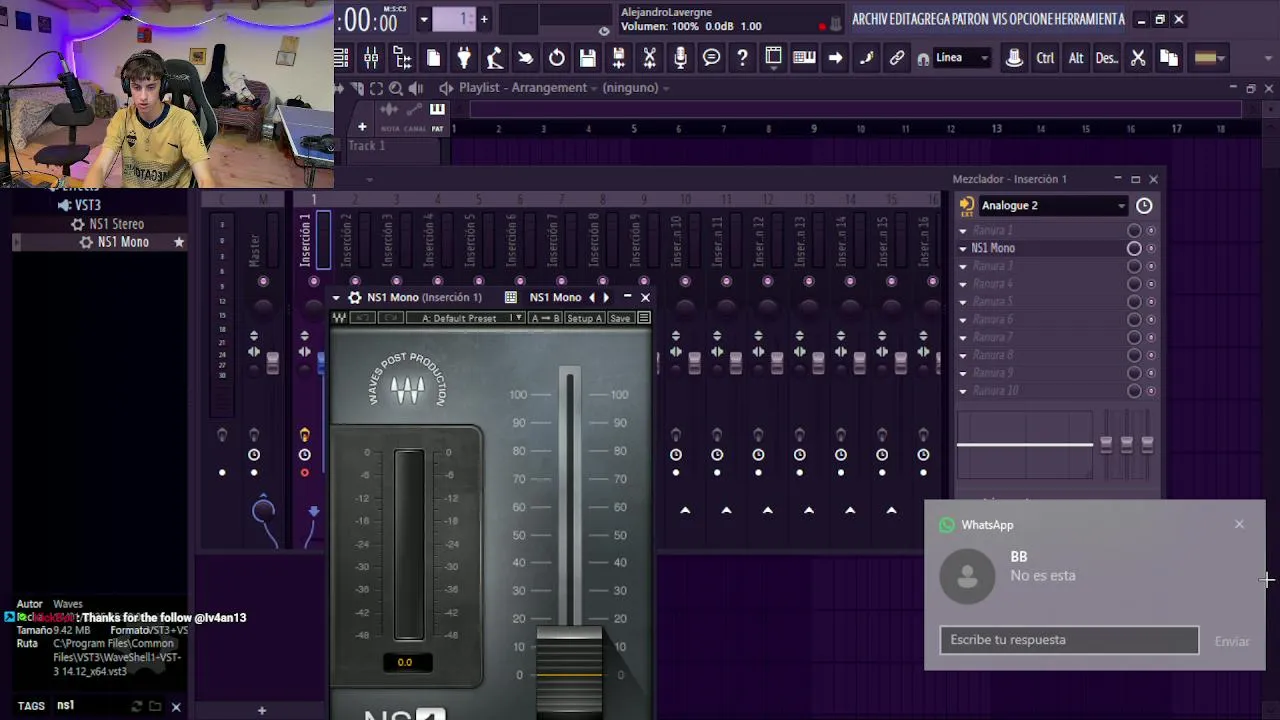Click the color palette swatch in toolbar
This screenshot has width=1280, height=720.
pyautogui.click(x=1210, y=58)
